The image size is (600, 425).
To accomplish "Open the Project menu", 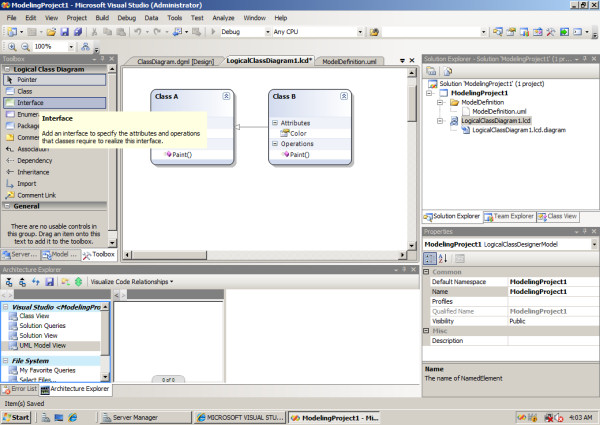I will point(77,18).
